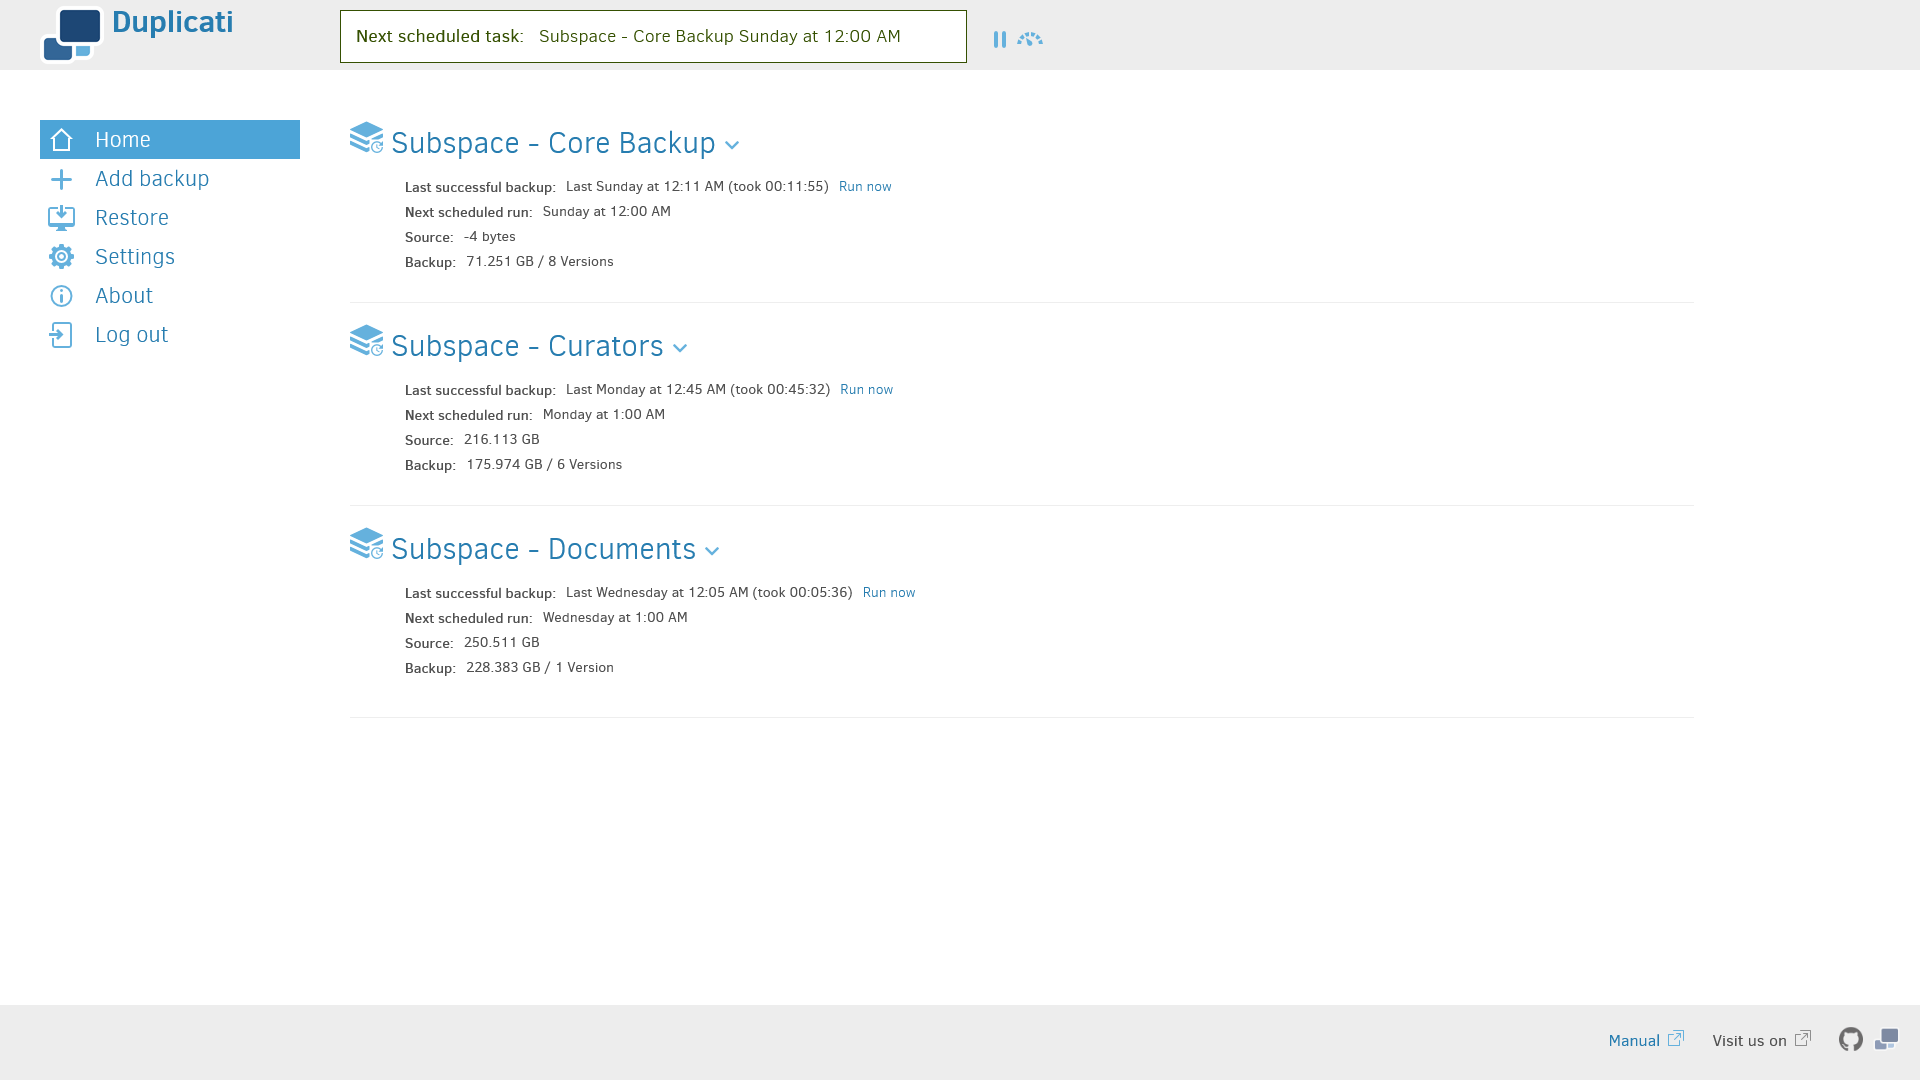Expand the Subspace - Curators chevron

[x=680, y=349]
